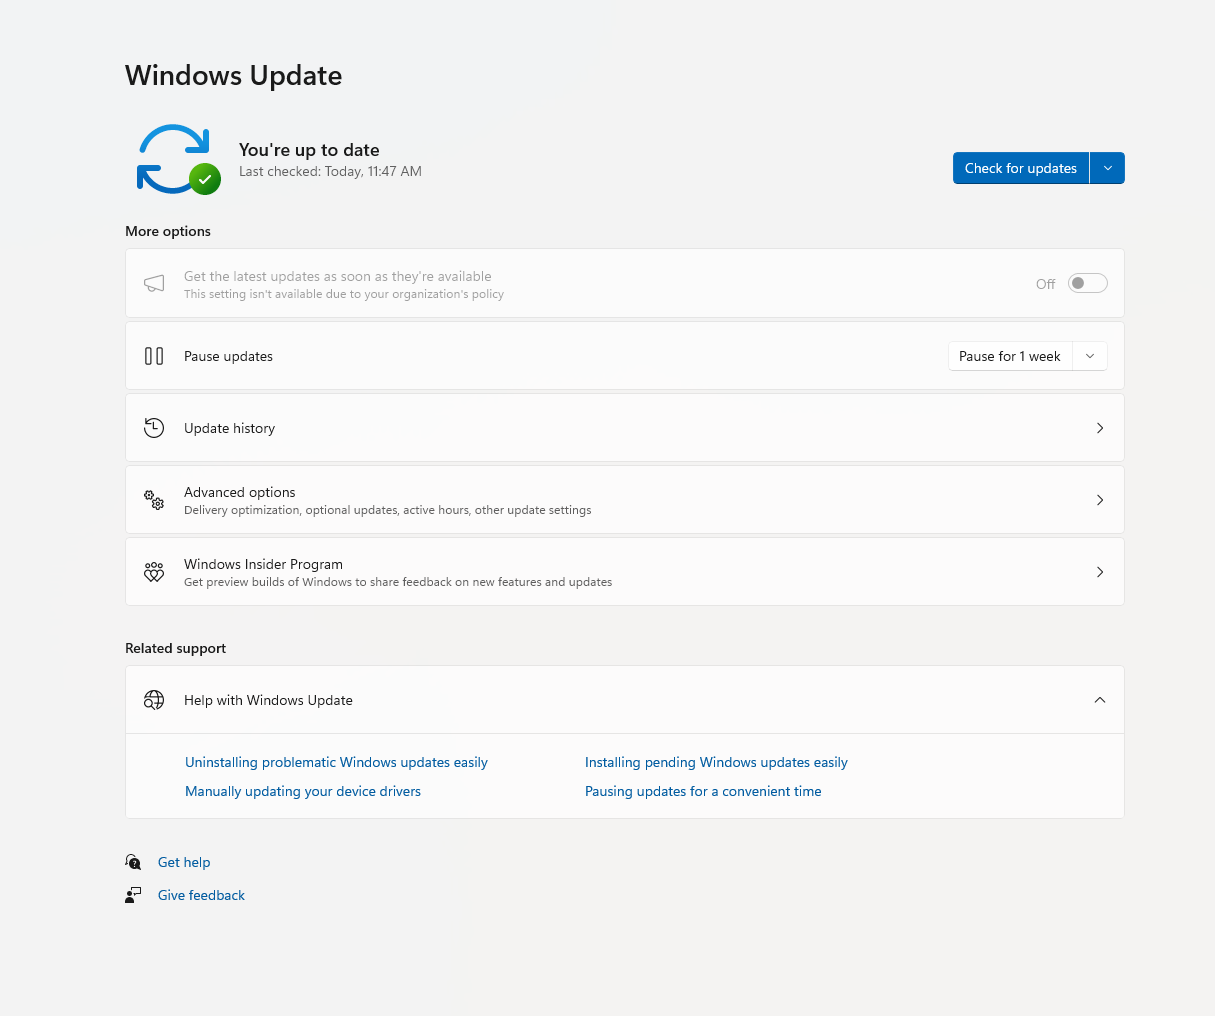Click the Windows Update sync status icon
This screenshot has width=1215, height=1016.
pos(178,159)
